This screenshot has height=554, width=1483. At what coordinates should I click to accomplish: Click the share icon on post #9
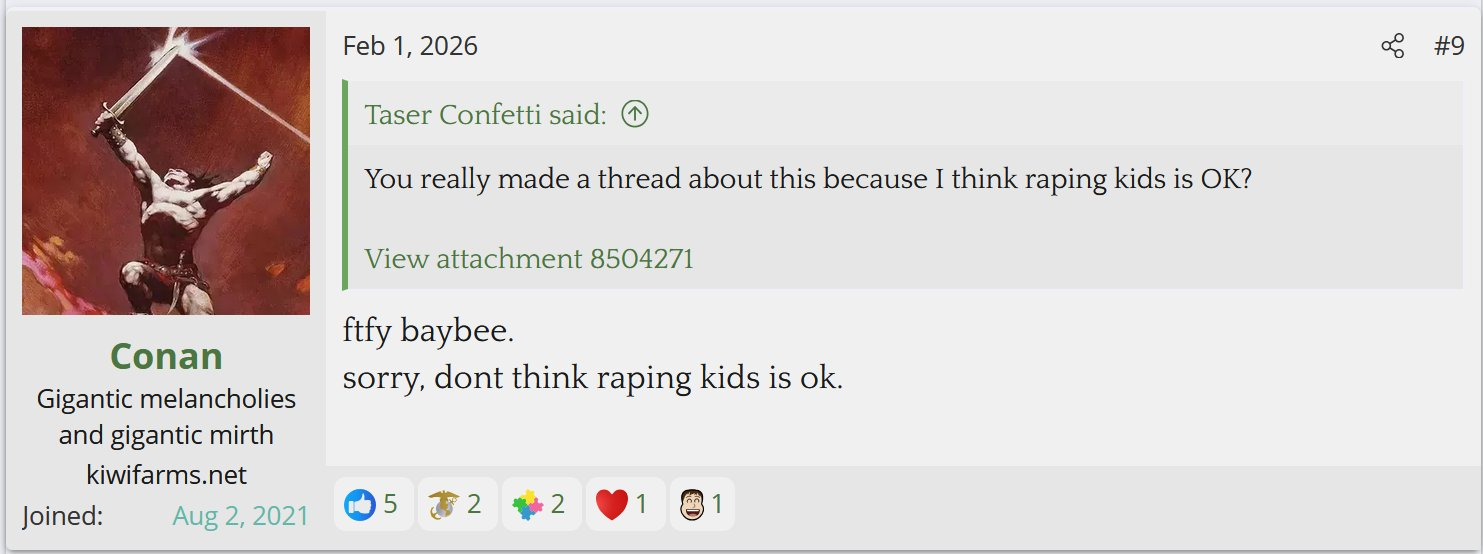coord(1392,46)
